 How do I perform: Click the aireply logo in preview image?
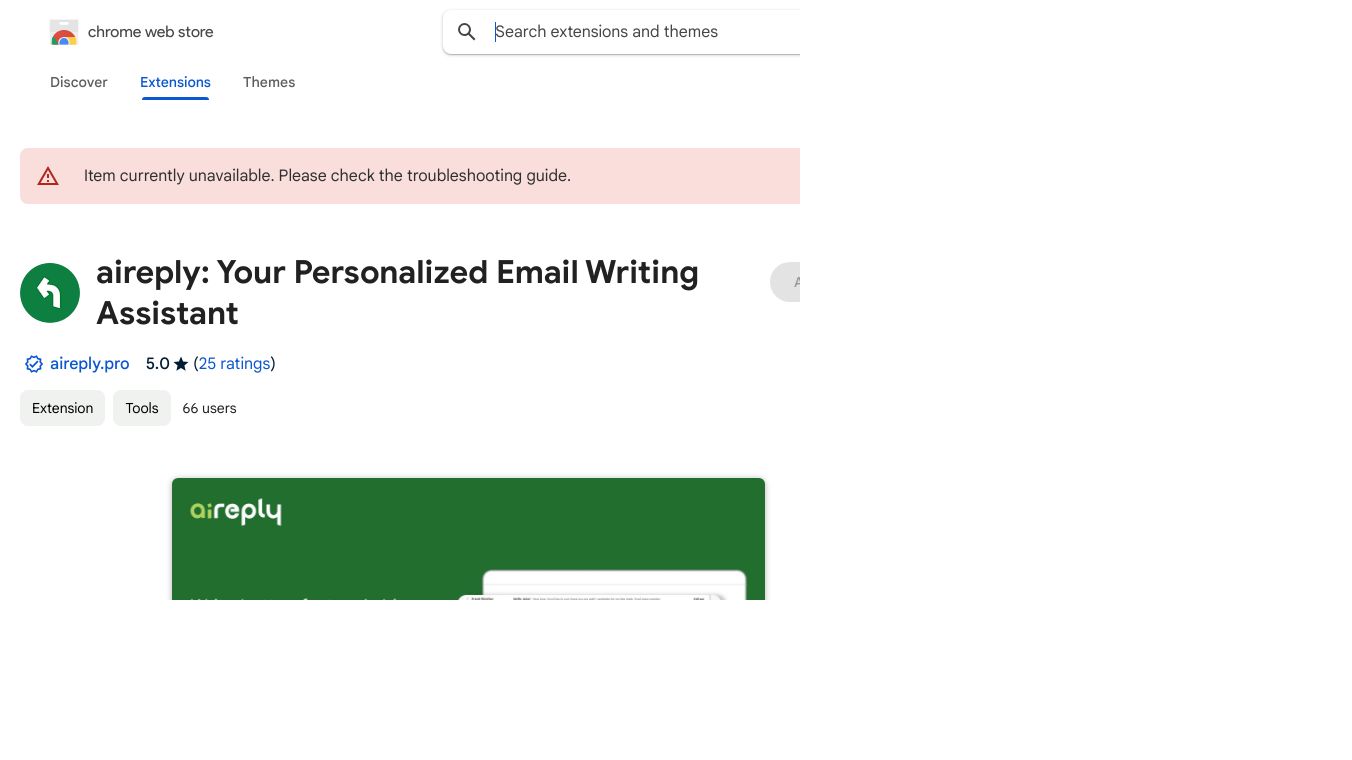[x=236, y=511]
